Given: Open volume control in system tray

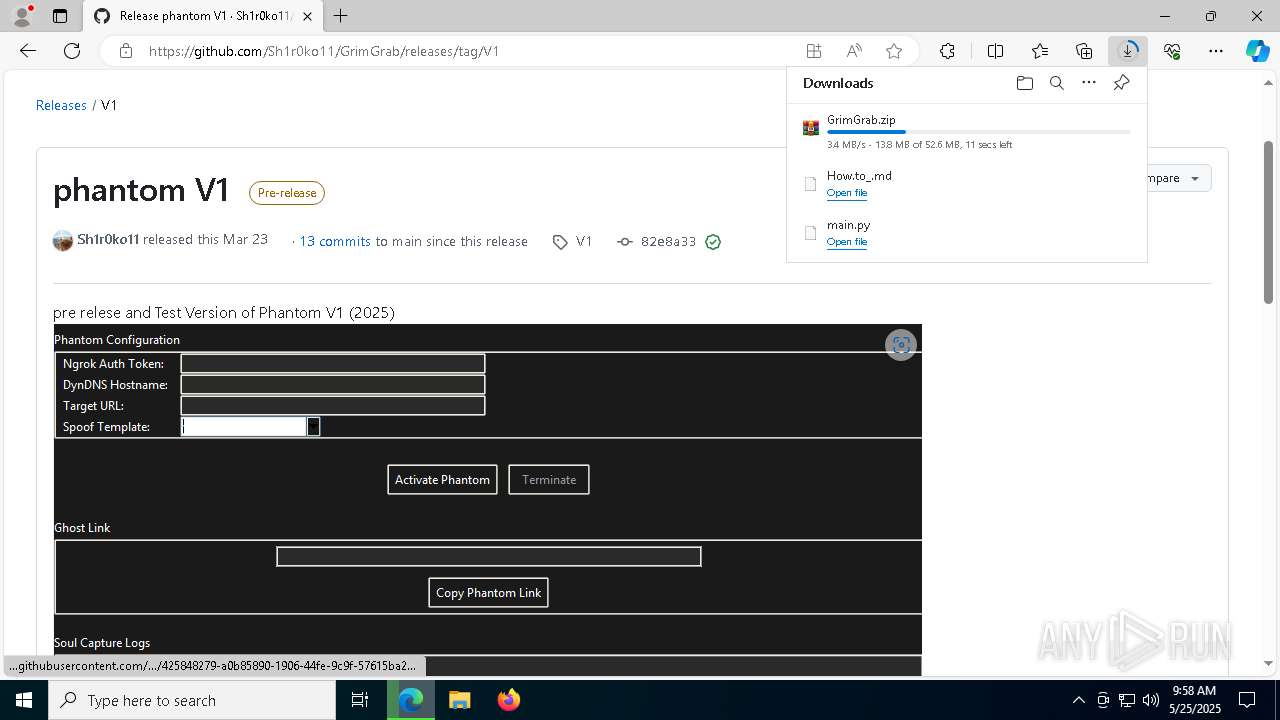Looking at the screenshot, I should pos(1151,700).
